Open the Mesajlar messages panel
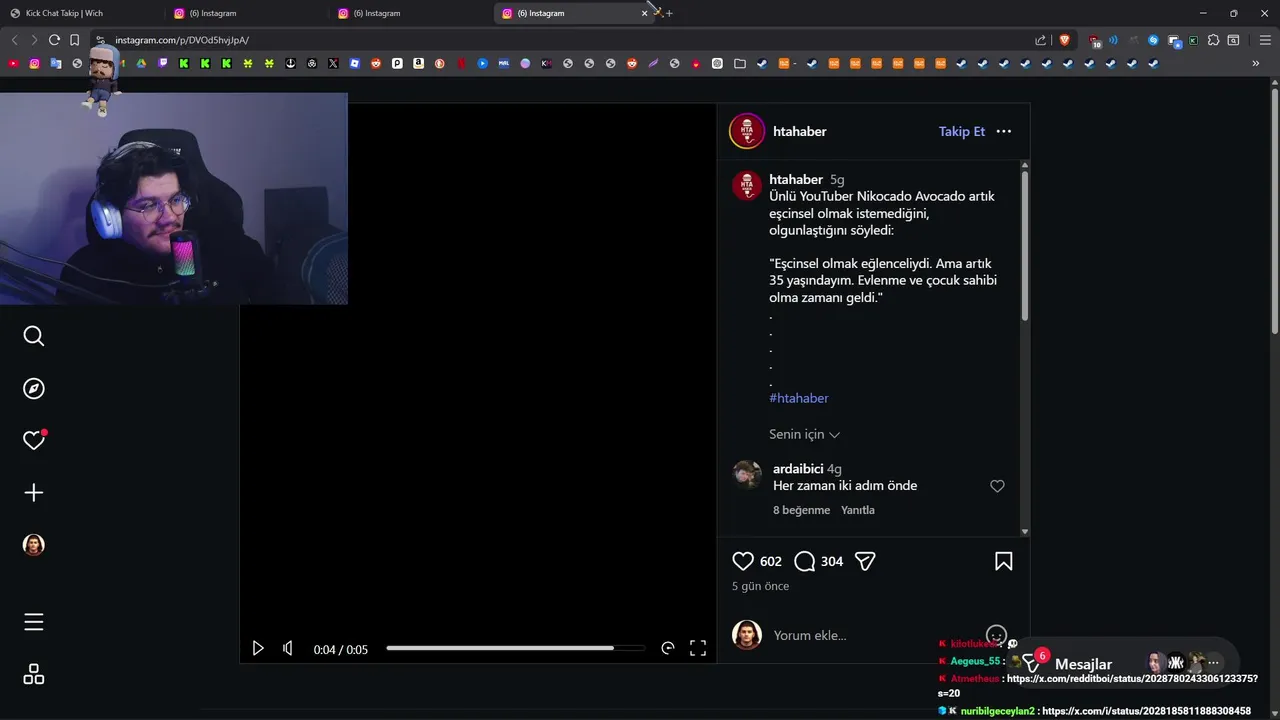The width and height of the screenshot is (1280, 720). click(x=1083, y=664)
